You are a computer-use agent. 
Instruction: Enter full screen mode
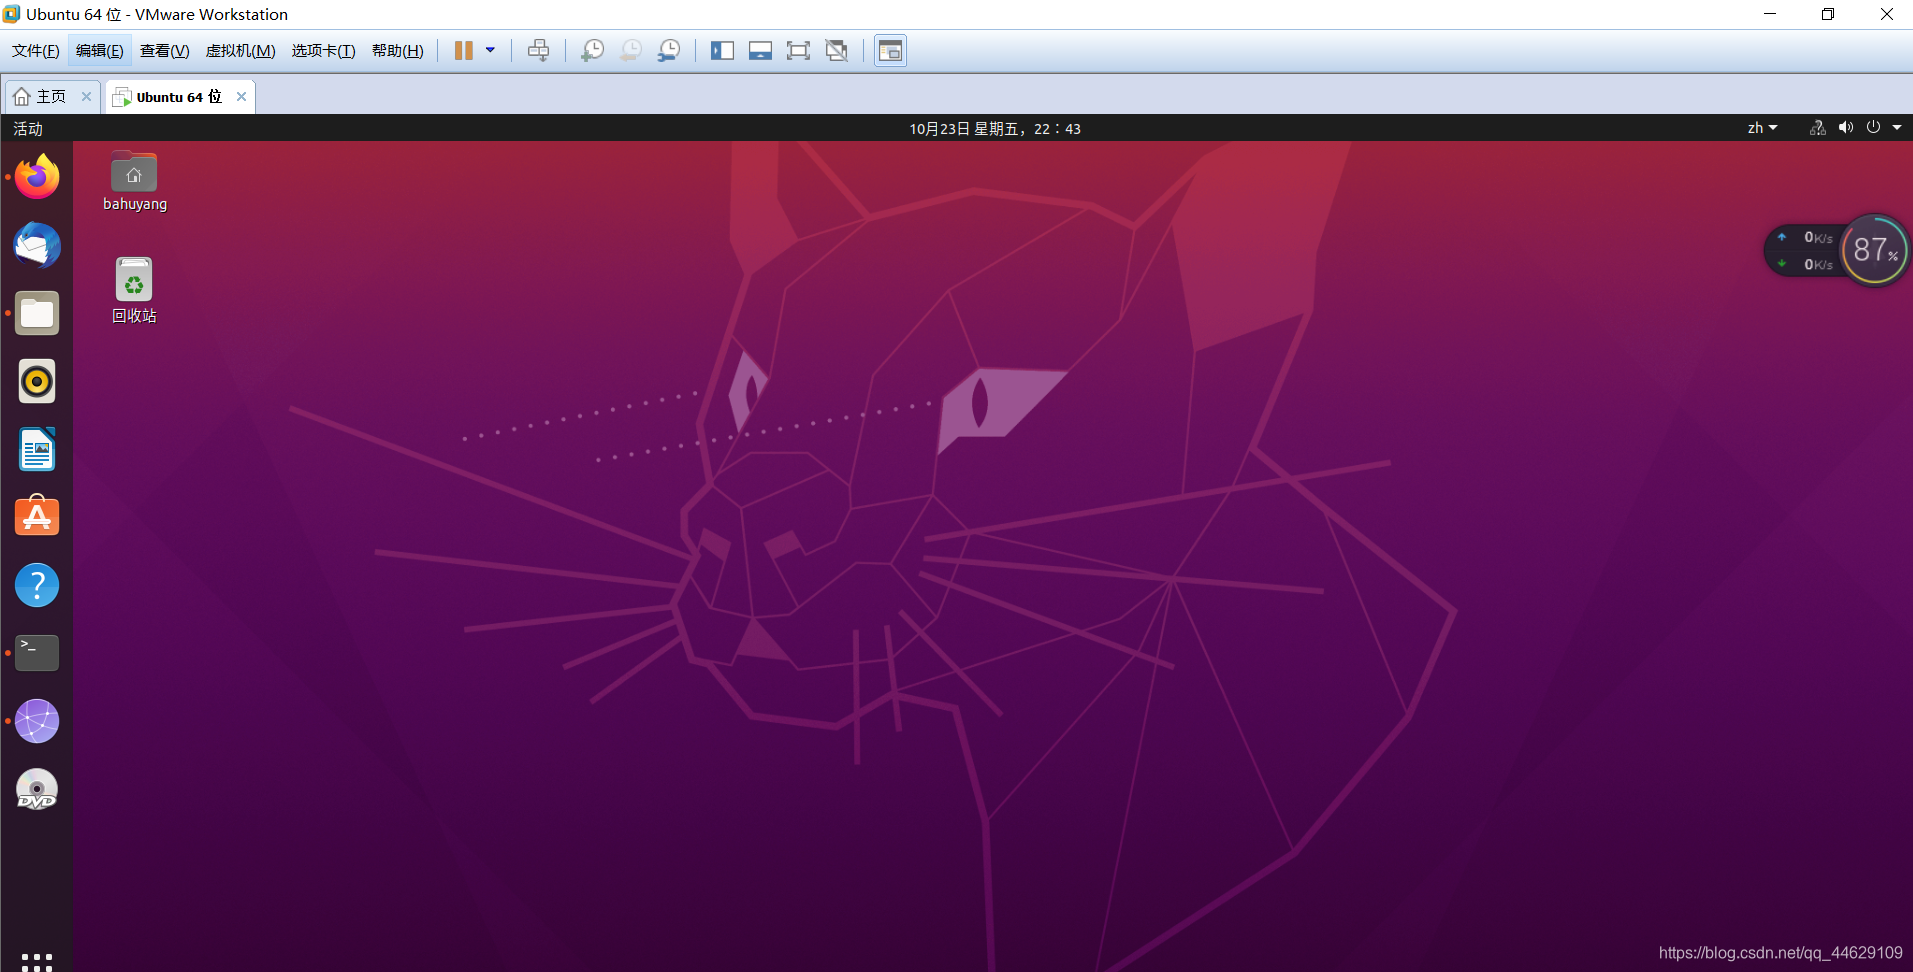[798, 51]
